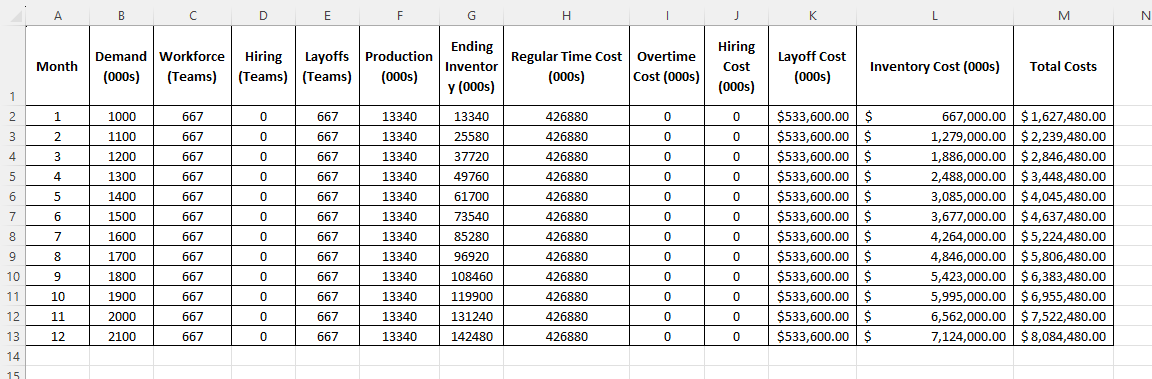Select month cell showing 10
This screenshot has width=1152, height=379.
(x=57, y=296)
